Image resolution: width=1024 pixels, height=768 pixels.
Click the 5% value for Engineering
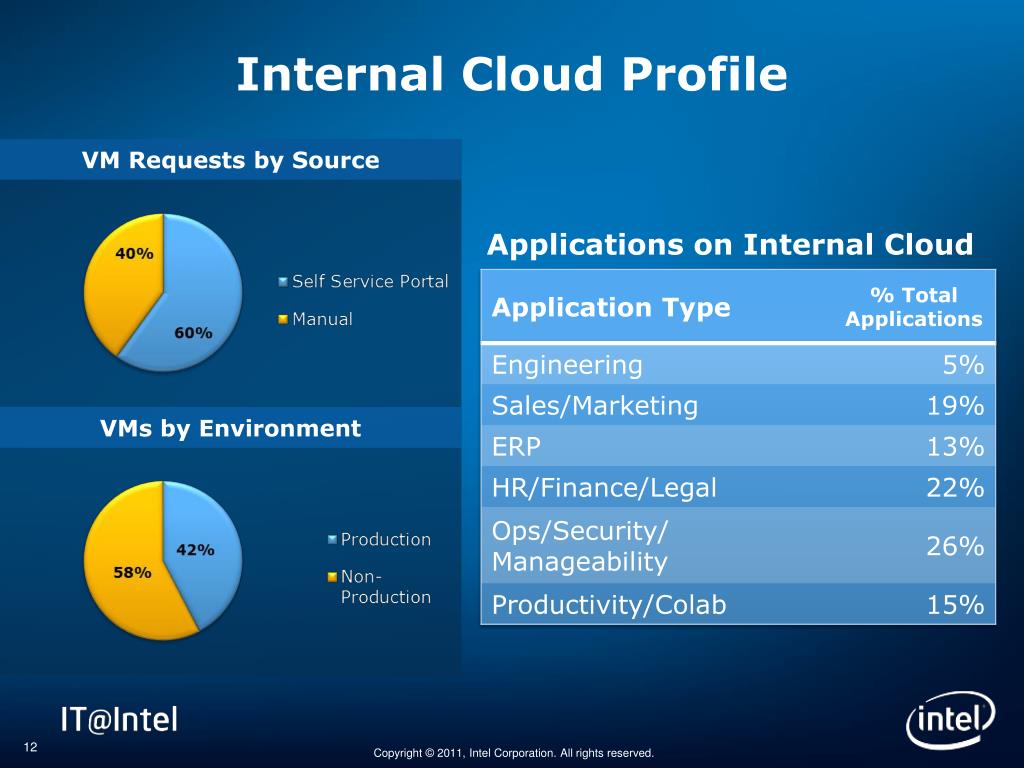[963, 365]
